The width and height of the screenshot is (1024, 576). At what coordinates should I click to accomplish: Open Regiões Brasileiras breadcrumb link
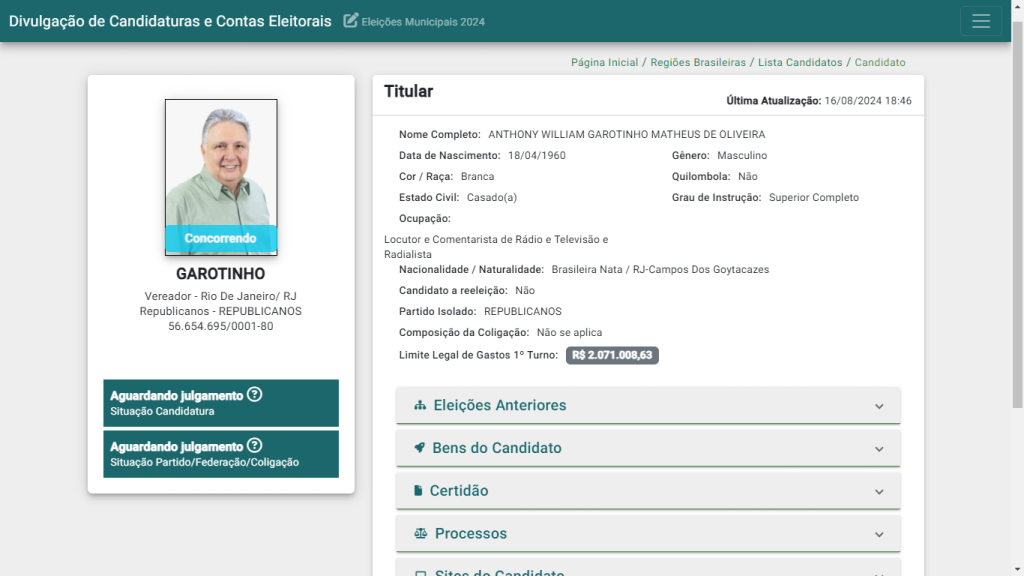697,63
